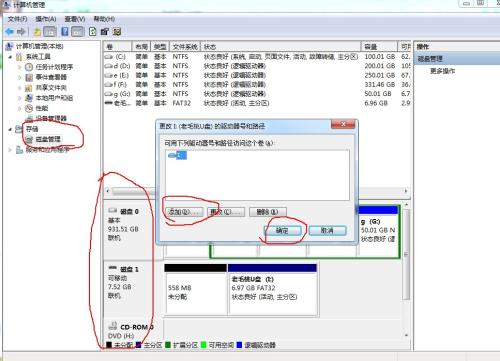Click the dark Properties icon beside Refresh
The width and height of the screenshot is (500, 361).
(105, 32)
